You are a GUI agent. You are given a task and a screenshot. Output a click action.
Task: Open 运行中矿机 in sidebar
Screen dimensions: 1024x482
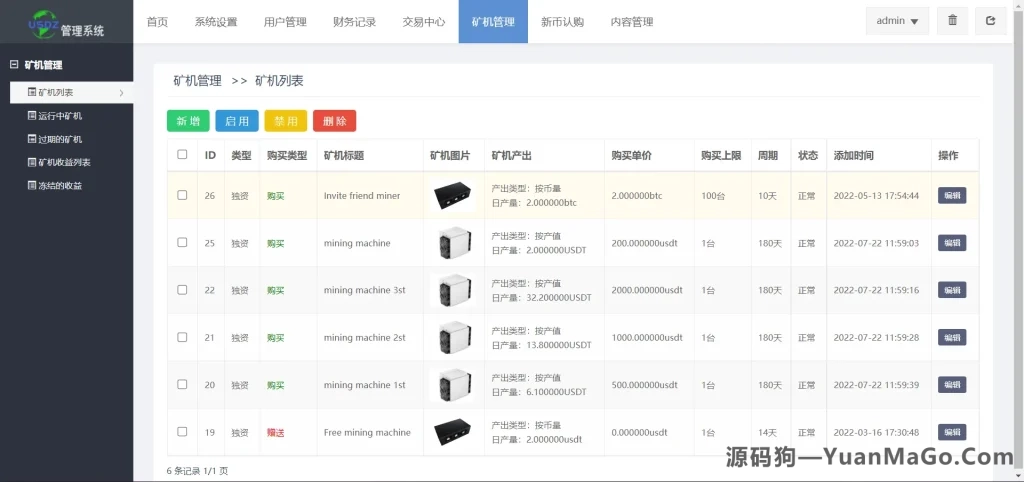click(x=55, y=116)
